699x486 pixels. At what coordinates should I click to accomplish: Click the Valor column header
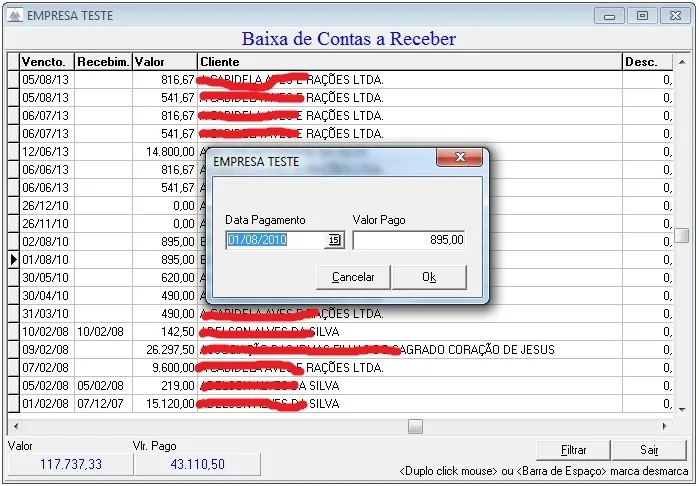pyautogui.click(x=164, y=62)
